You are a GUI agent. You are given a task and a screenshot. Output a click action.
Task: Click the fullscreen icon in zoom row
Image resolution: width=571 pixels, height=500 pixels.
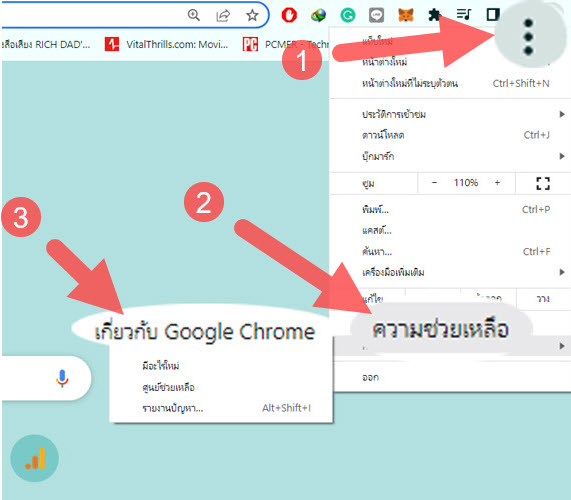click(x=543, y=183)
